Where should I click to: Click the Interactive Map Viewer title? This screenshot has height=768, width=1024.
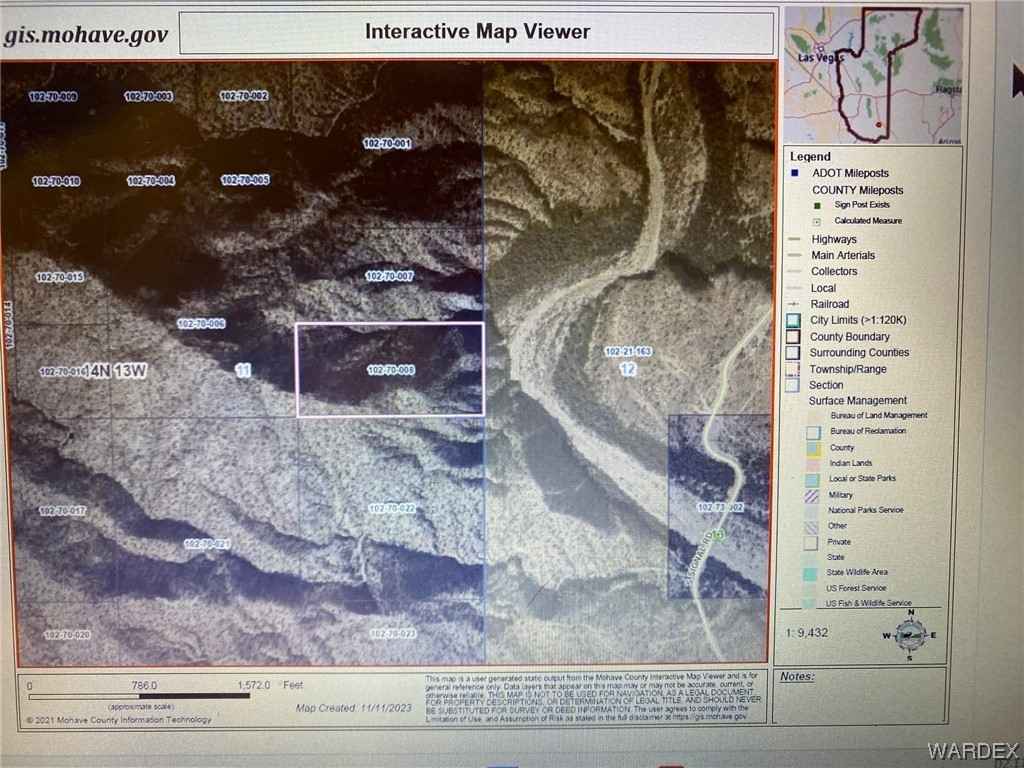pyautogui.click(x=477, y=31)
